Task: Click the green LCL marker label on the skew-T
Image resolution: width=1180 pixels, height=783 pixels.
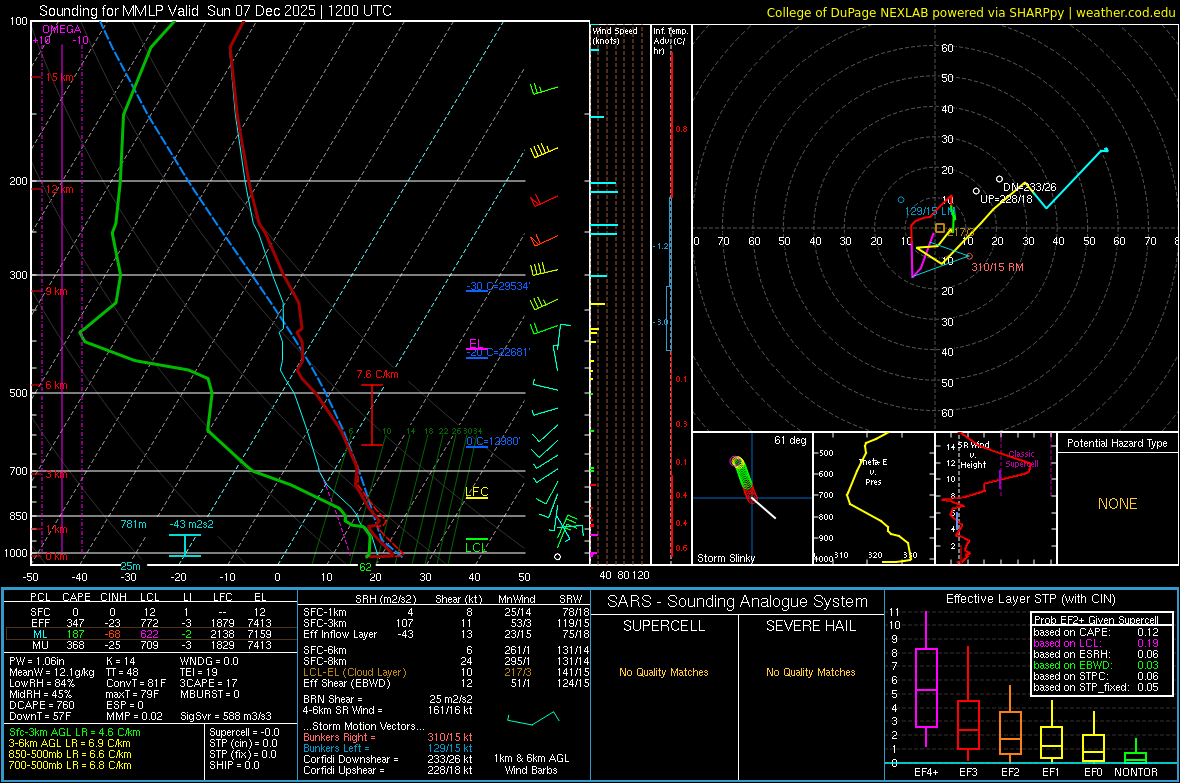Action: tap(476, 547)
